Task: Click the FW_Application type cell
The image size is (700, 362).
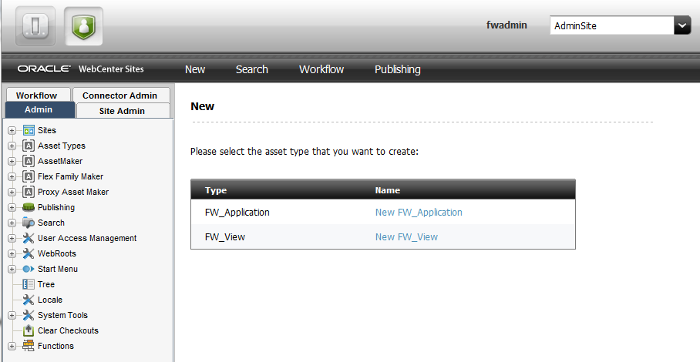Action: tap(237, 212)
